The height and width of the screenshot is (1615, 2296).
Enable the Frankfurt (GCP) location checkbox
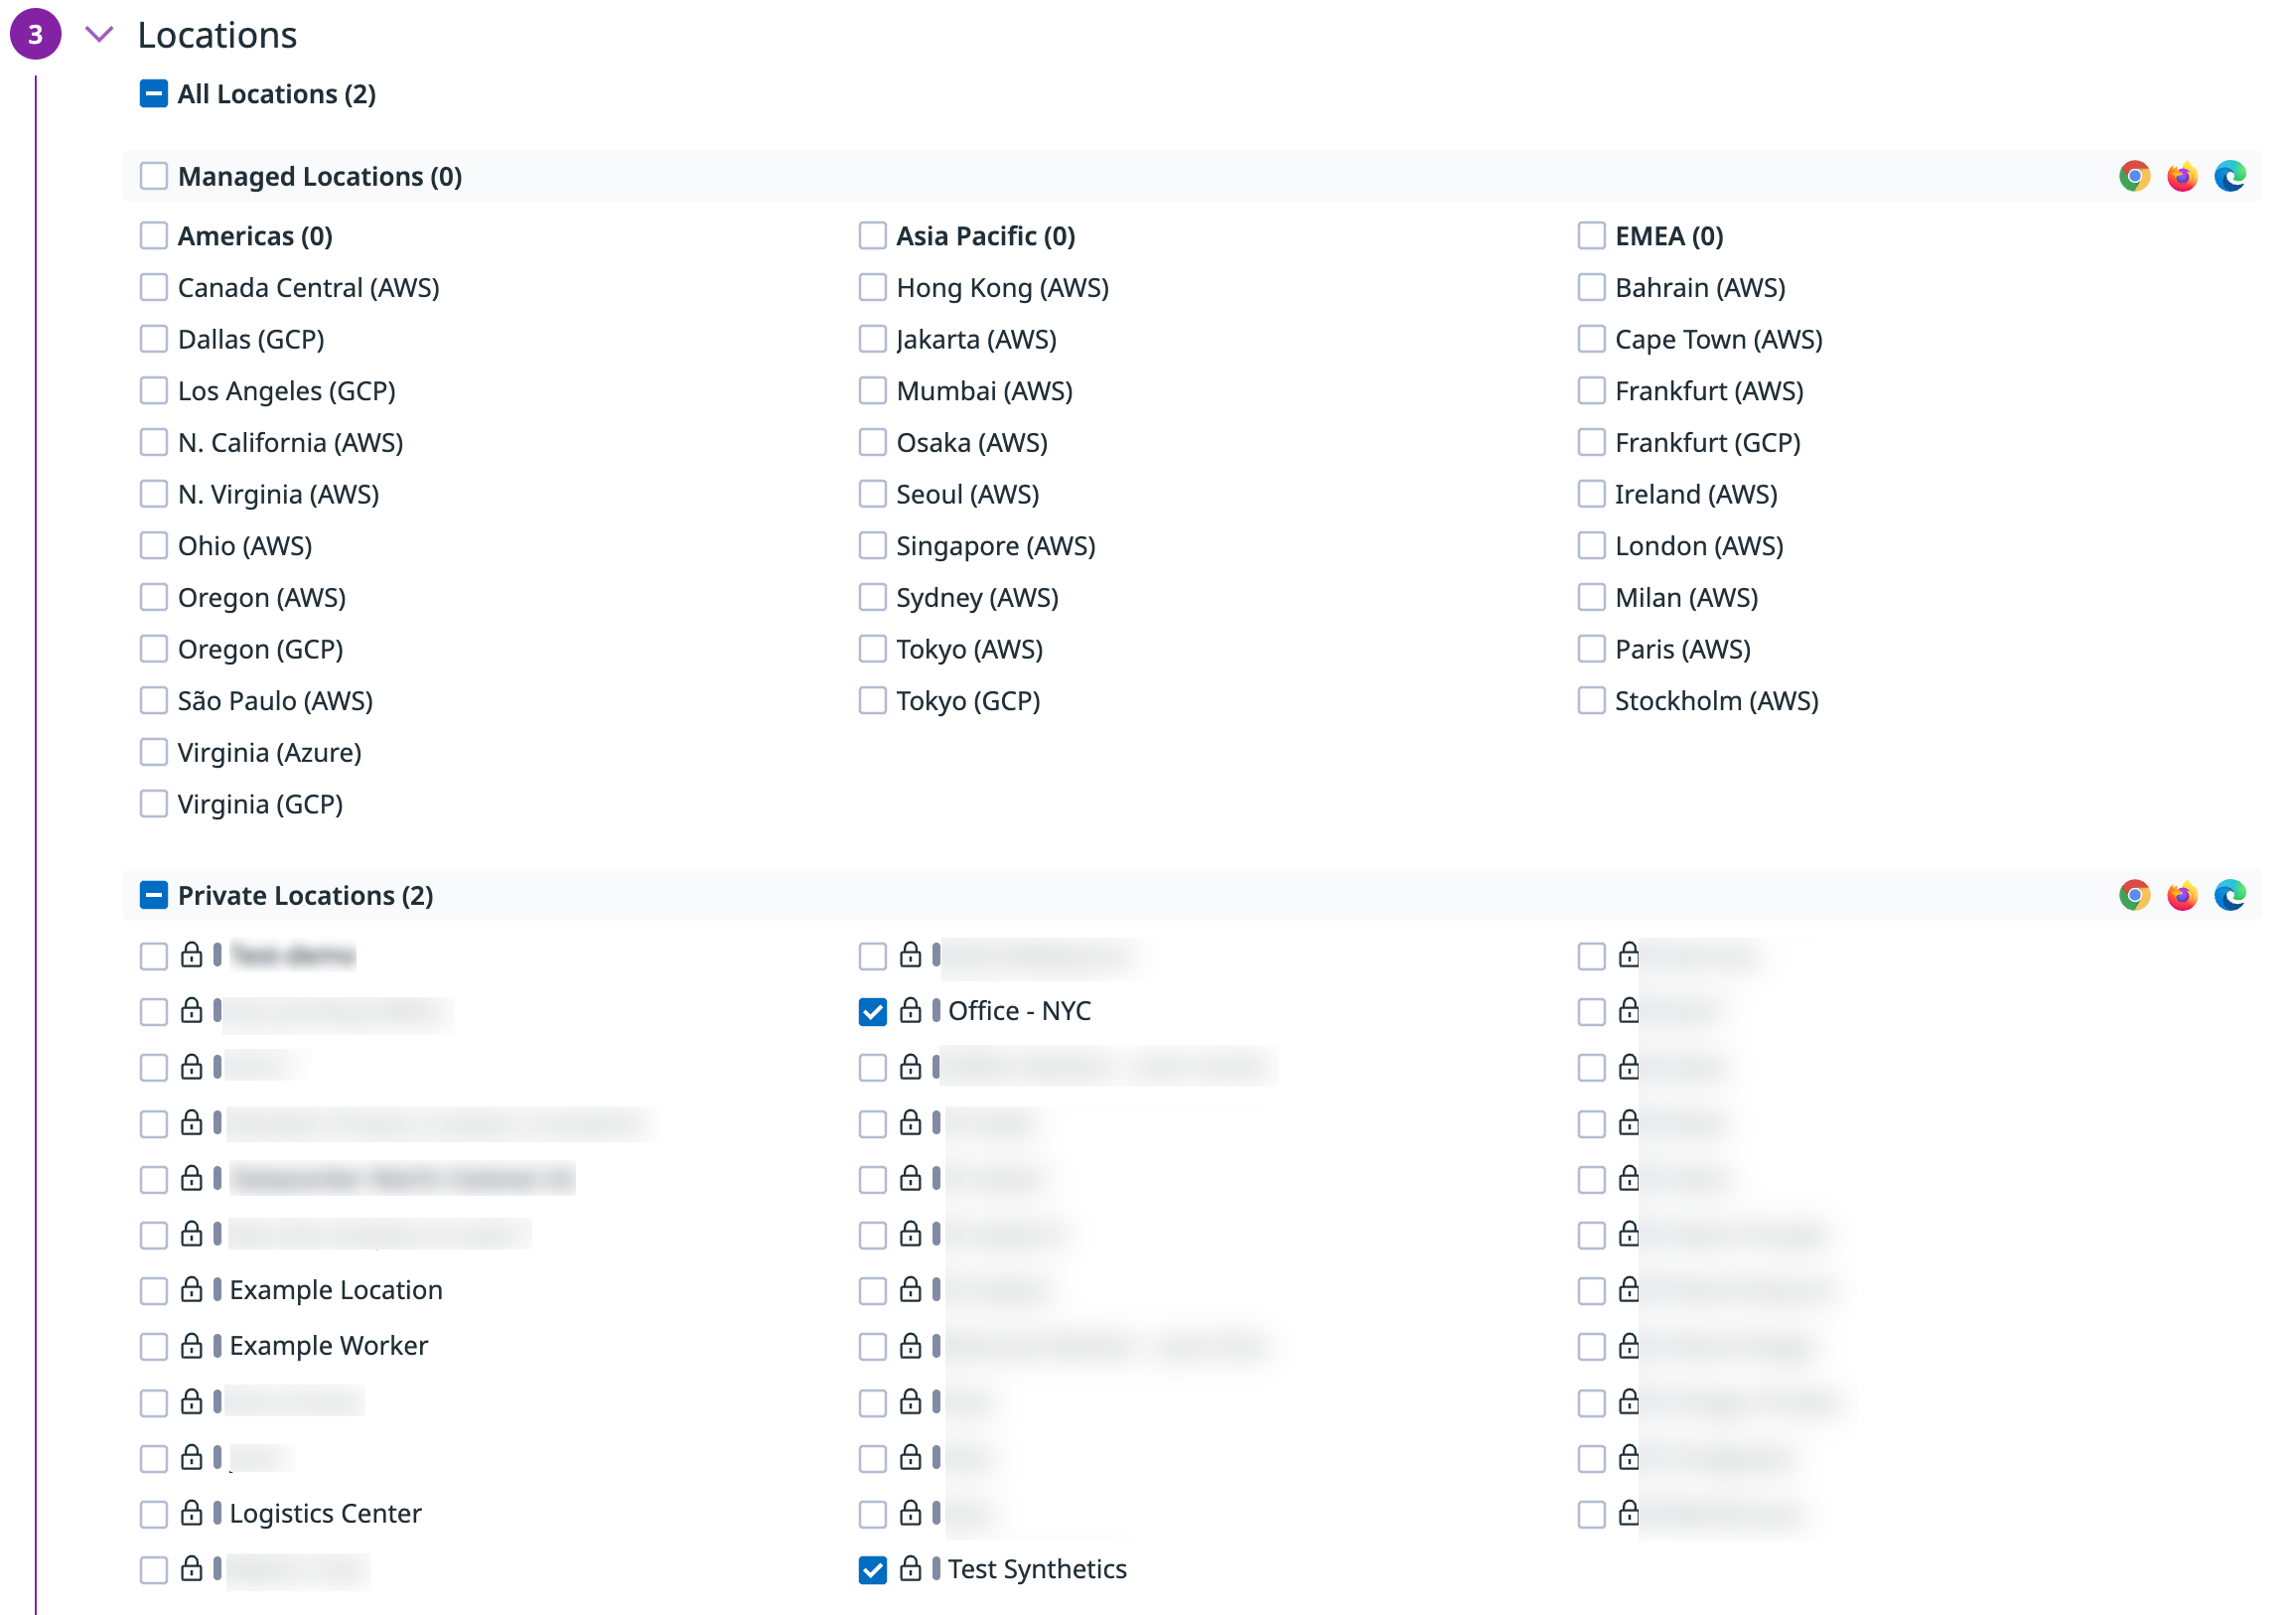[x=1591, y=442]
